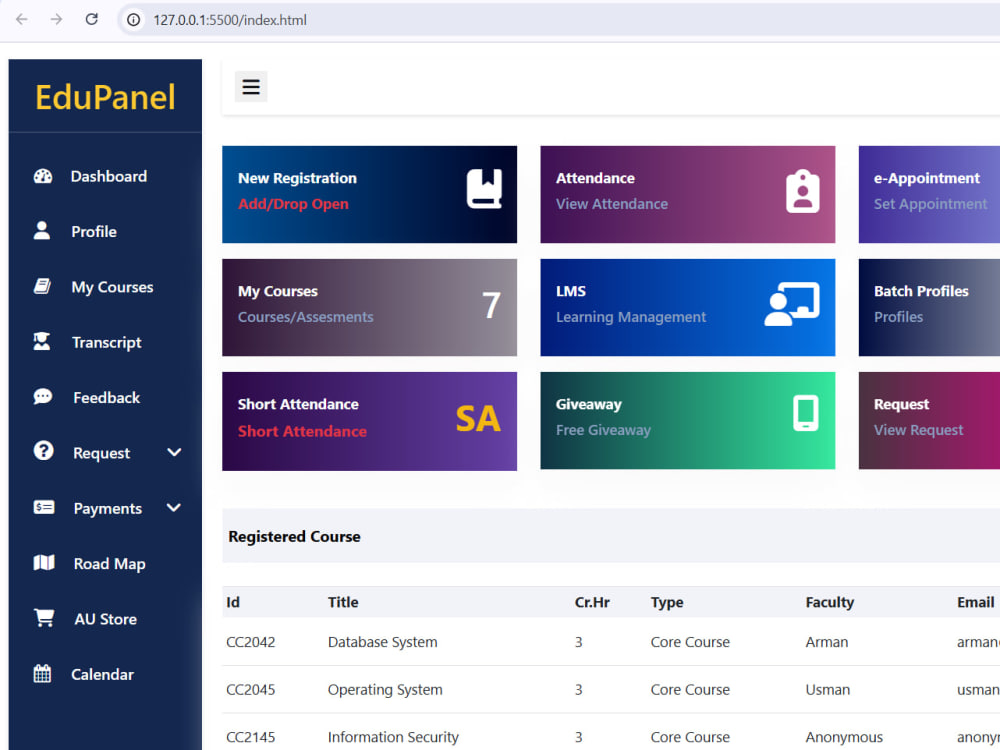Click the browser back arrow
Image resolution: width=1000 pixels, height=750 pixels.
pyautogui.click(x=22, y=20)
